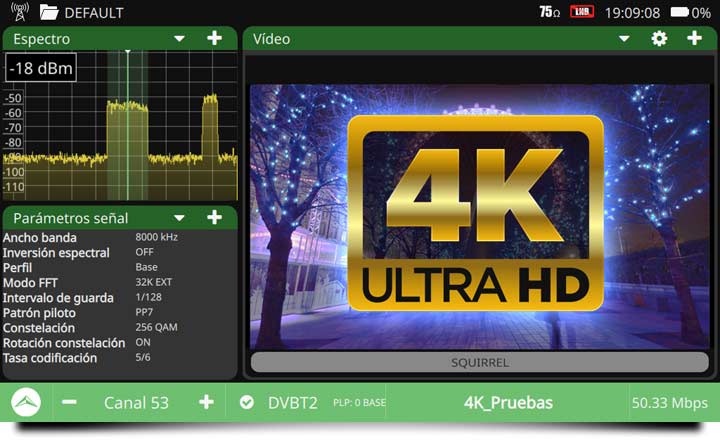The image size is (720, 446).
Task: Click the 8000 kHz bandwidth value
Action: [157, 237]
